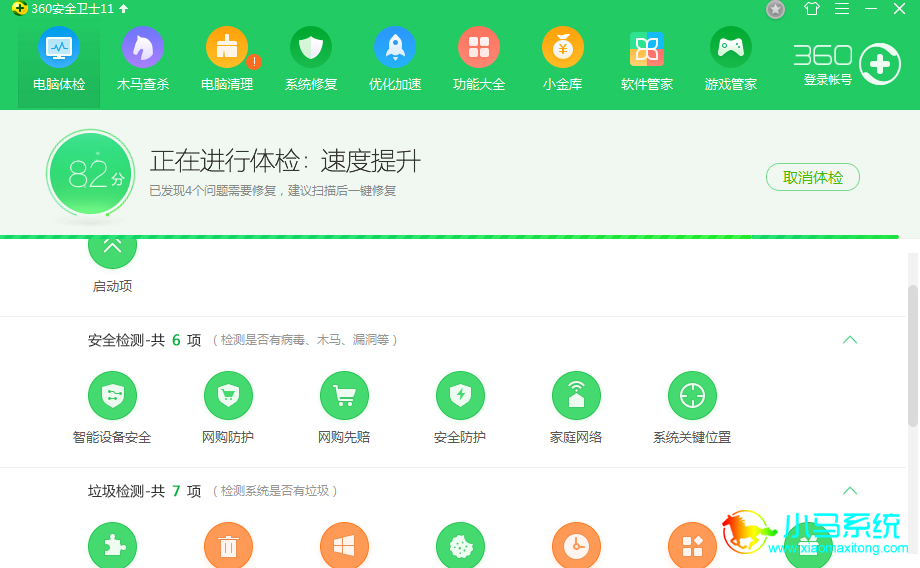Click the 360安全卫士 logo icon
The width and height of the screenshot is (920, 568).
[x=19, y=8]
